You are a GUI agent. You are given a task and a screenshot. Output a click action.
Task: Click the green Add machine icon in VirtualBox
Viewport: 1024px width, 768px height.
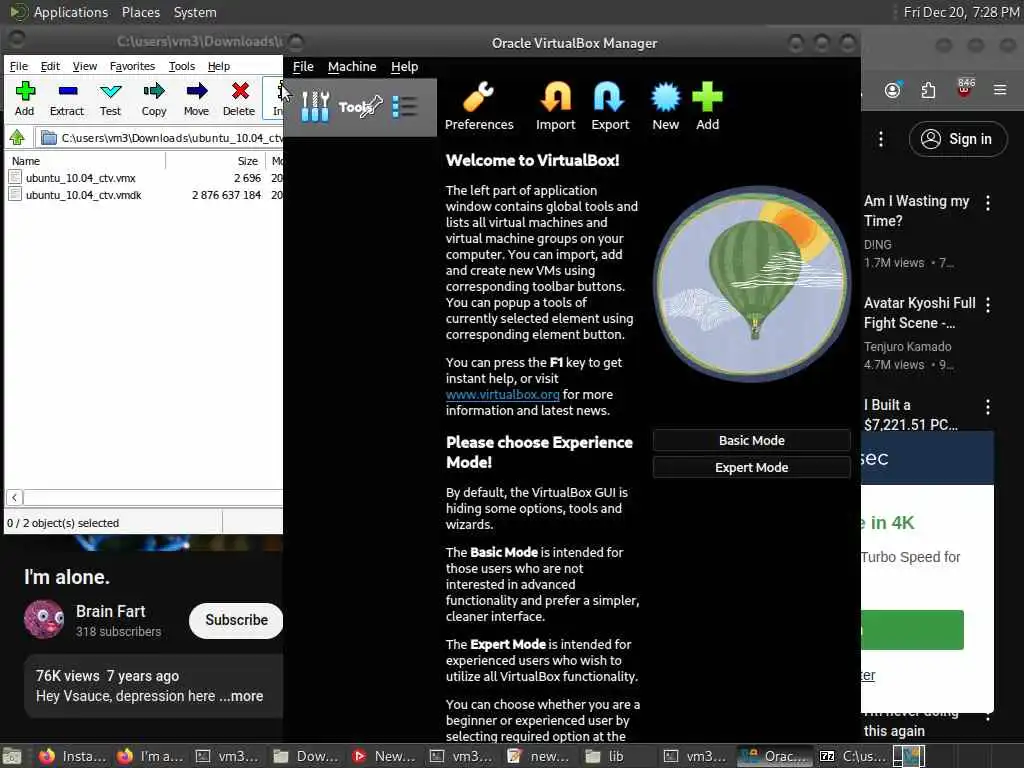click(707, 97)
